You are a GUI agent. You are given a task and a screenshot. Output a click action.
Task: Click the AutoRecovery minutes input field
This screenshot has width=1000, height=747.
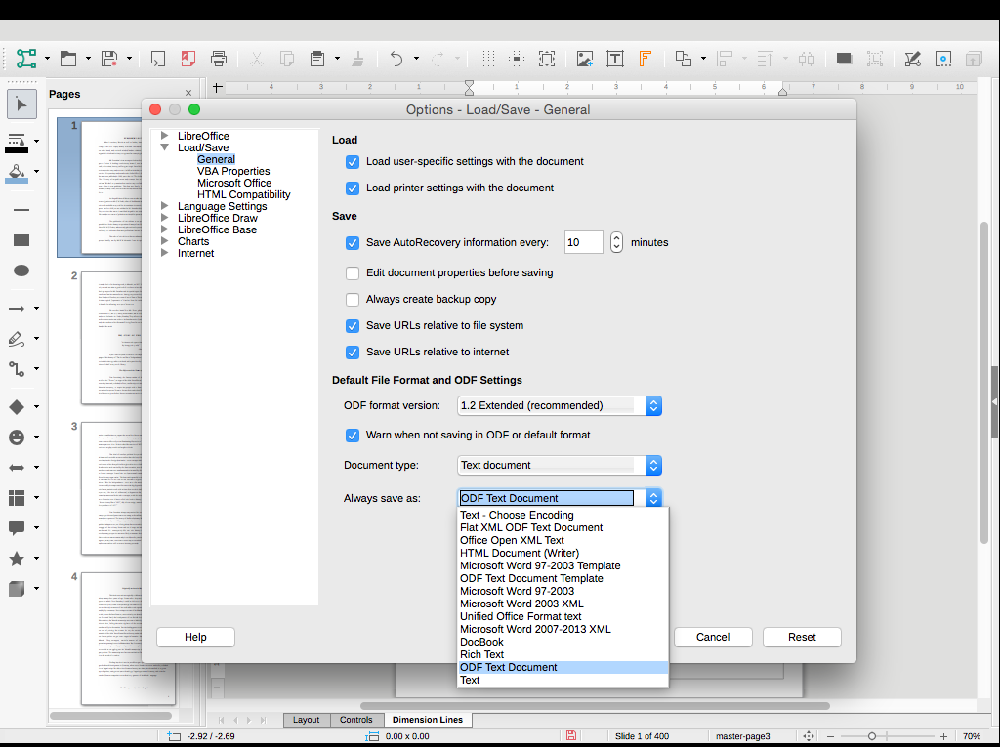coord(584,242)
